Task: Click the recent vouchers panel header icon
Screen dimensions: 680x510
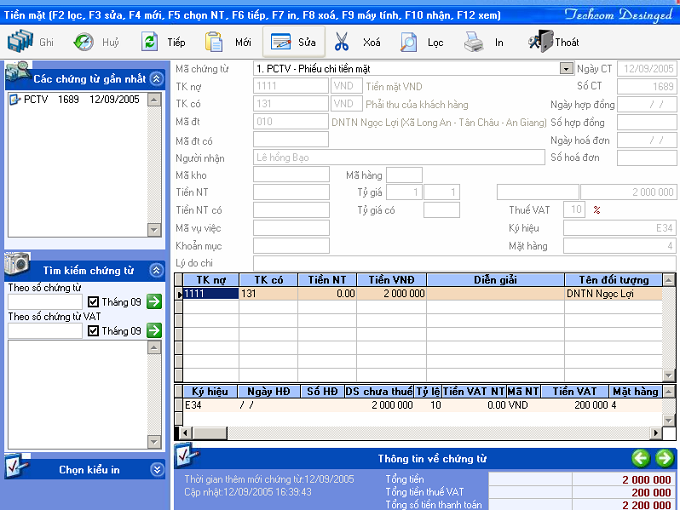Action: tap(17, 72)
